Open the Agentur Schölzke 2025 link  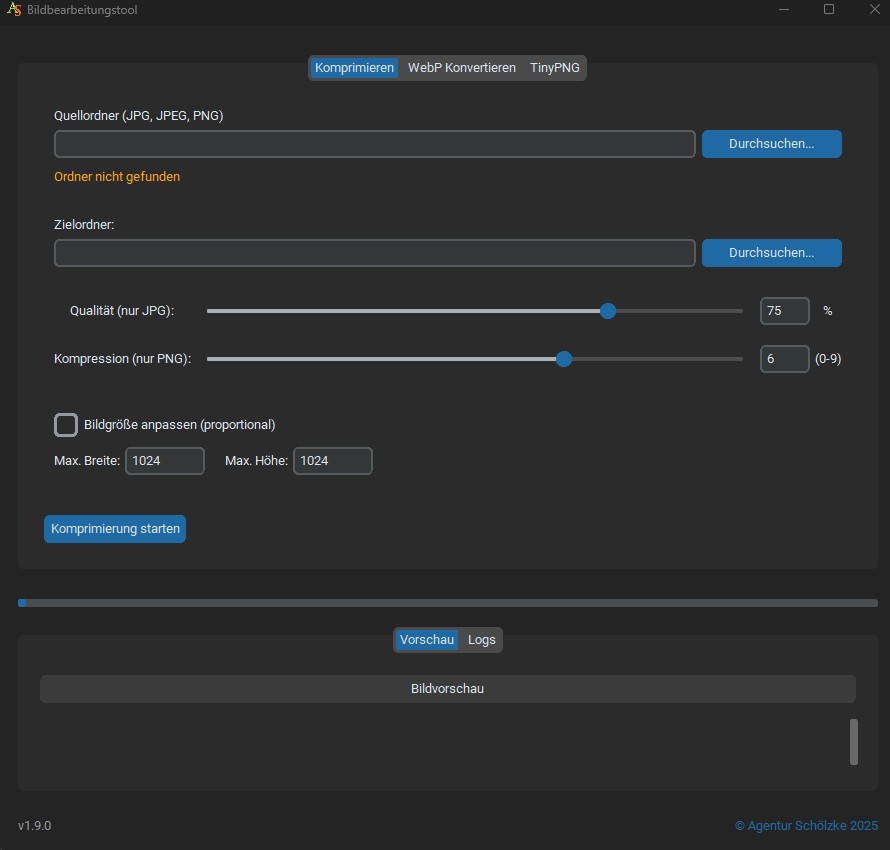(x=806, y=826)
